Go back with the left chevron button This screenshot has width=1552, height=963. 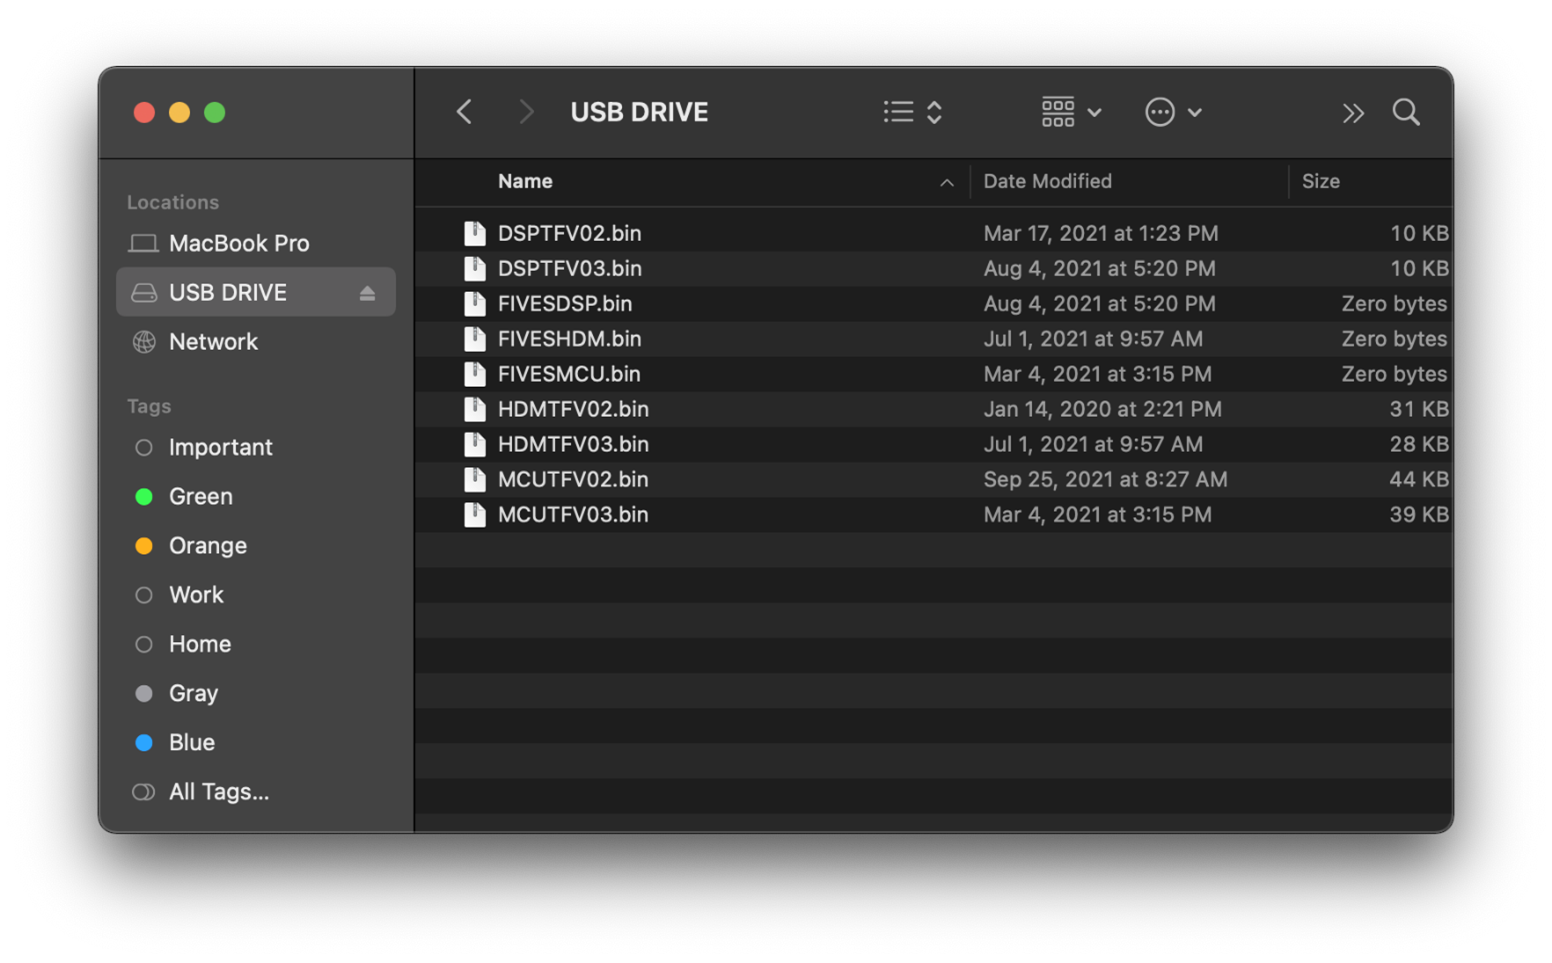click(x=464, y=112)
